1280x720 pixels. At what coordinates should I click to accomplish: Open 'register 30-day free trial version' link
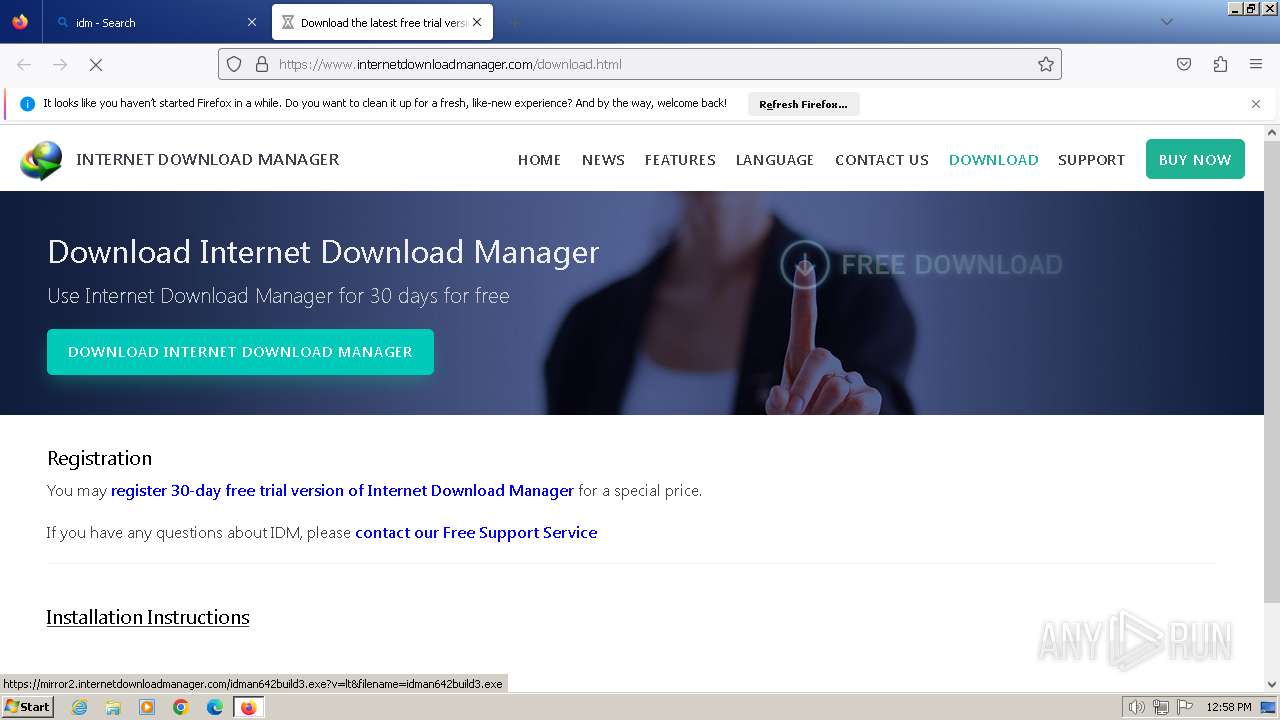point(342,491)
